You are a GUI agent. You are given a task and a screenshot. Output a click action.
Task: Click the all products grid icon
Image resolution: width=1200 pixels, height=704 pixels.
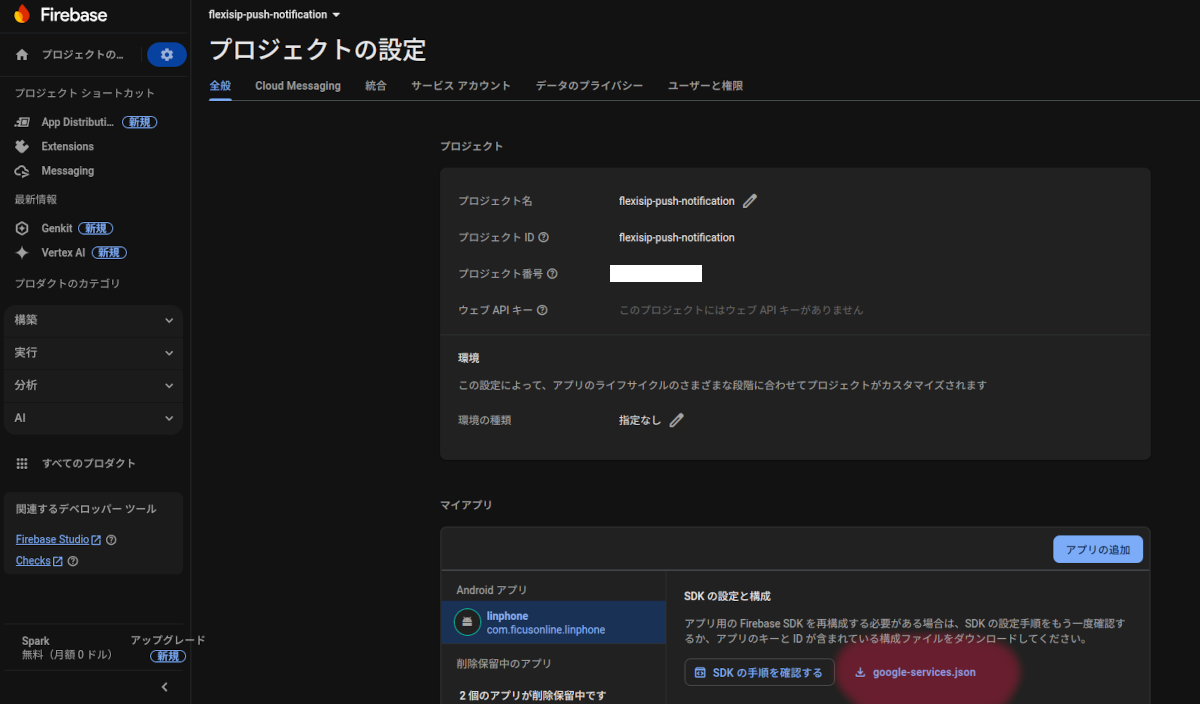(22, 463)
